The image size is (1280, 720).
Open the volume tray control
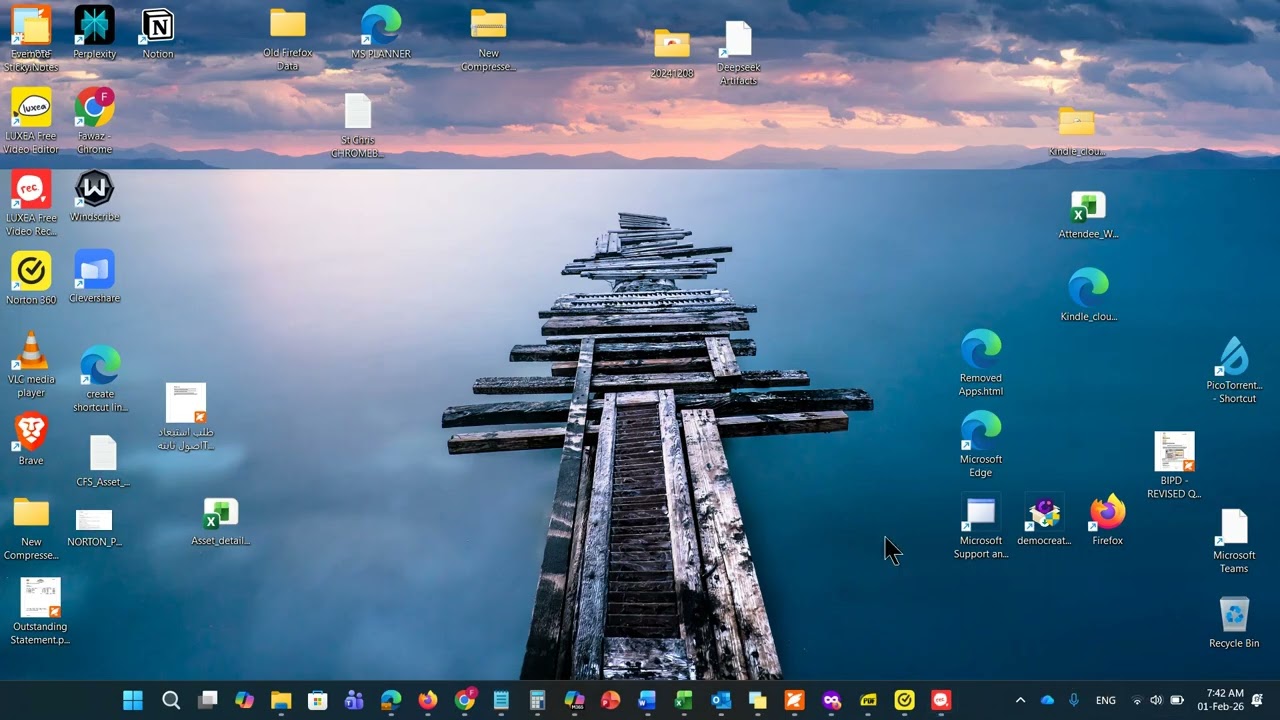pos(1156,701)
